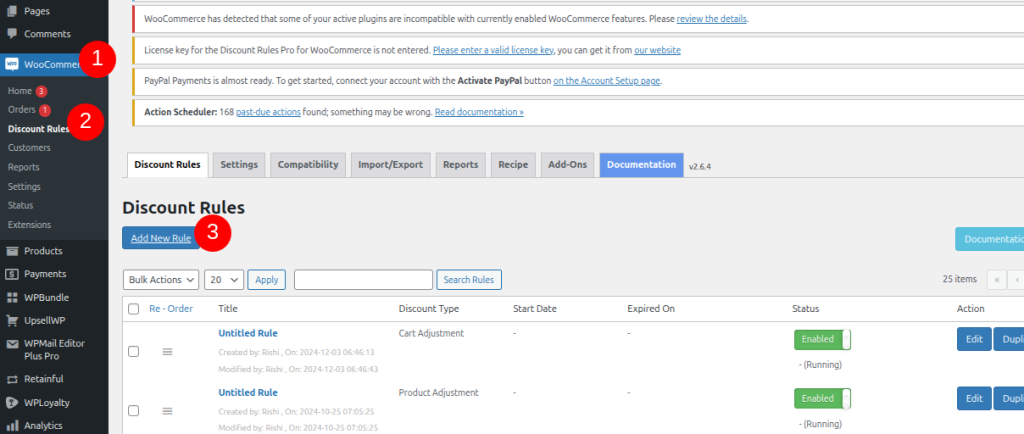1024x434 pixels.
Task: Open UpsellWP cart icon in sidebar
Action: pos(12,321)
